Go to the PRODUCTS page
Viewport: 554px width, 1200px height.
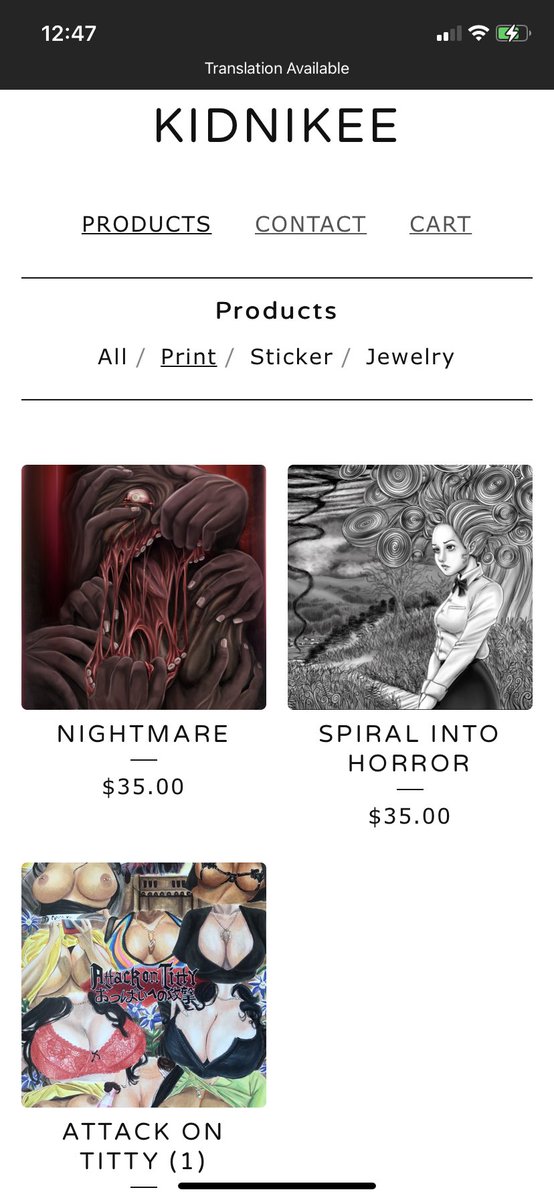pyautogui.click(x=146, y=224)
